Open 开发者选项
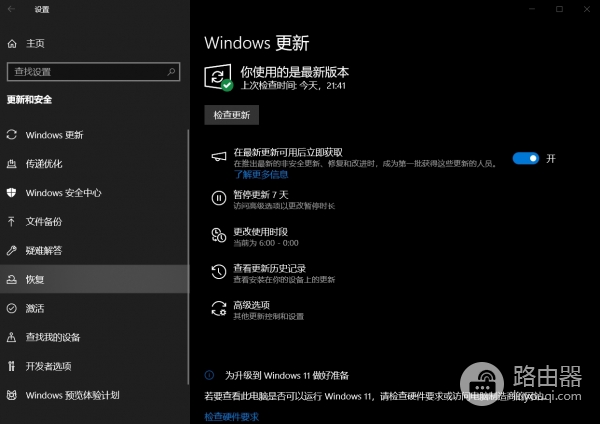This screenshot has height=424, width=600. 49,366
